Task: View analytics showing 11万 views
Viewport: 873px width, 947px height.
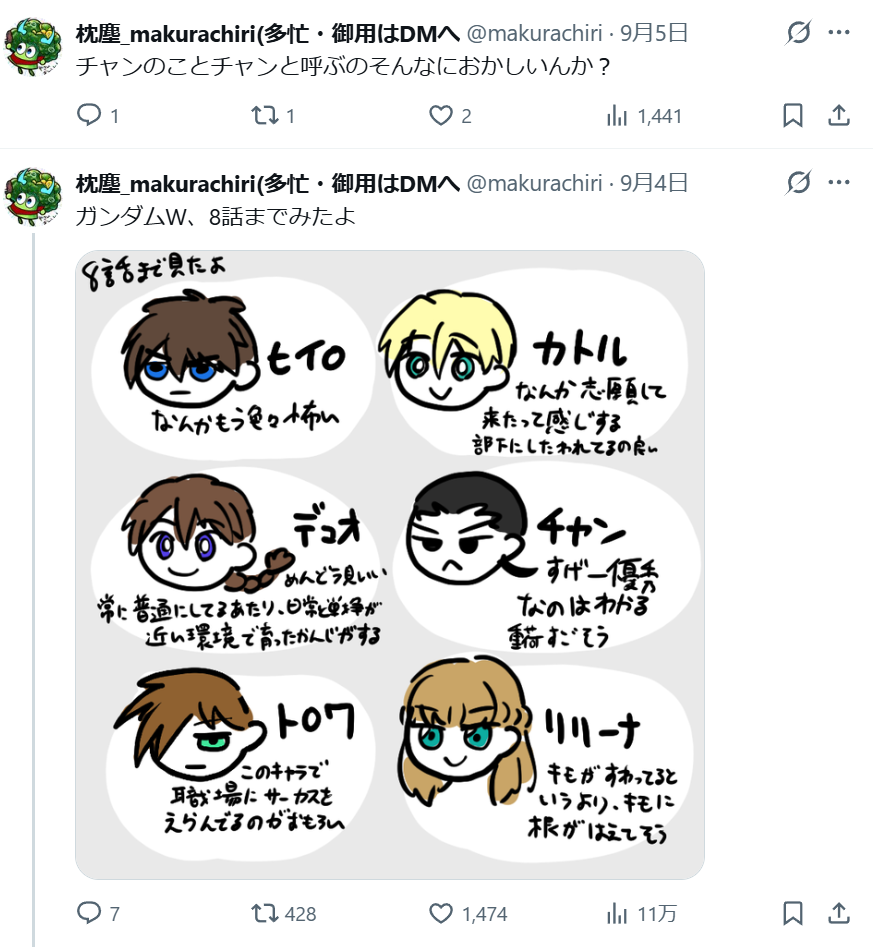Action: [x=641, y=913]
